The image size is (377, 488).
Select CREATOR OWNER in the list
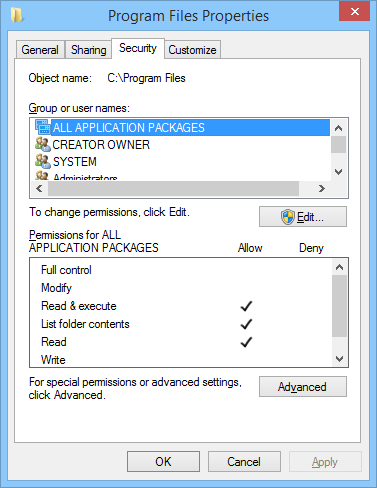click(x=101, y=145)
